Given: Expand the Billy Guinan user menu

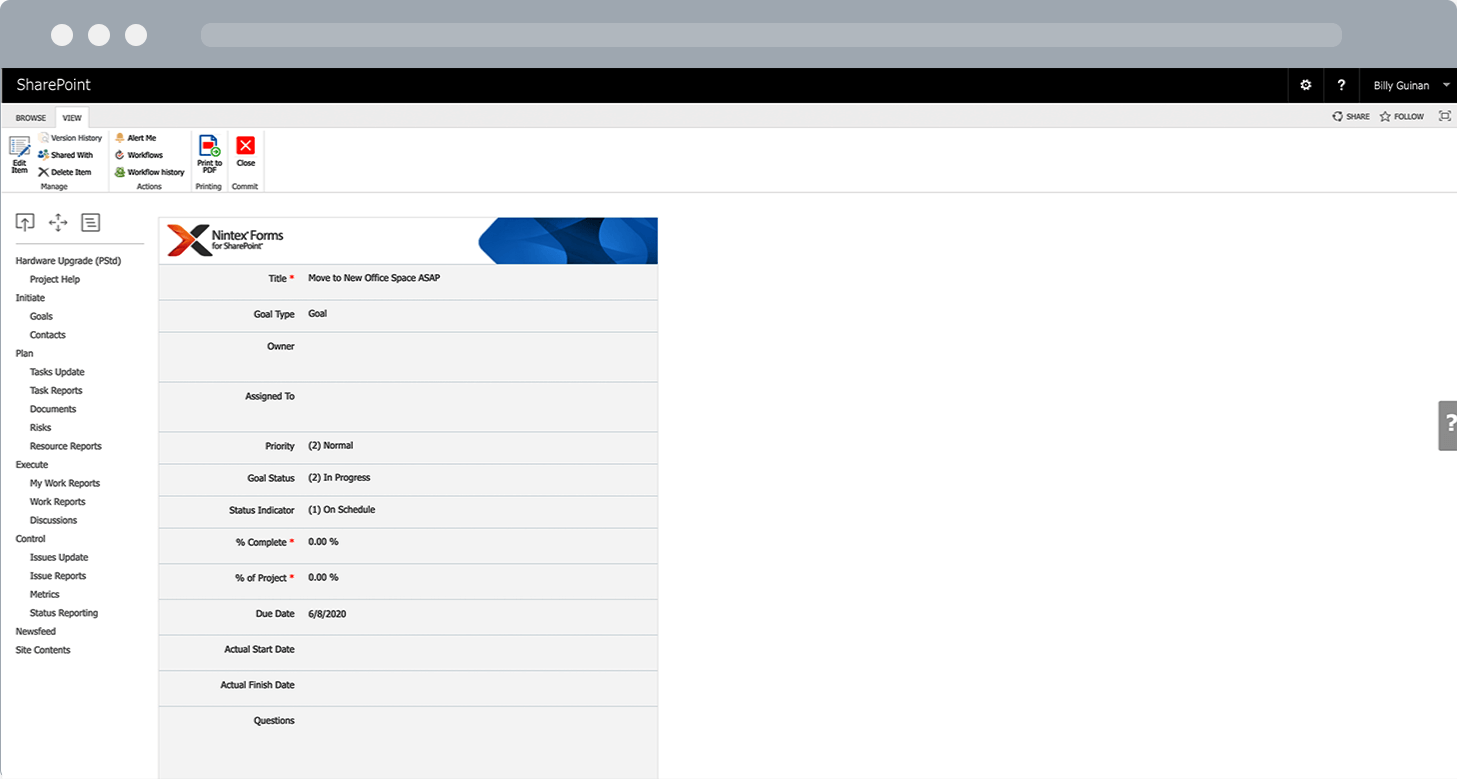Looking at the screenshot, I should tap(1446, 86).
